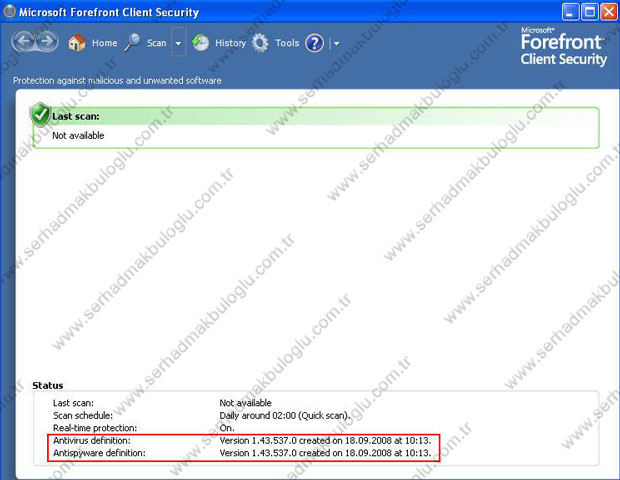Start a scan via Scan label
The image size is (620, 480).
pos(157,43)
